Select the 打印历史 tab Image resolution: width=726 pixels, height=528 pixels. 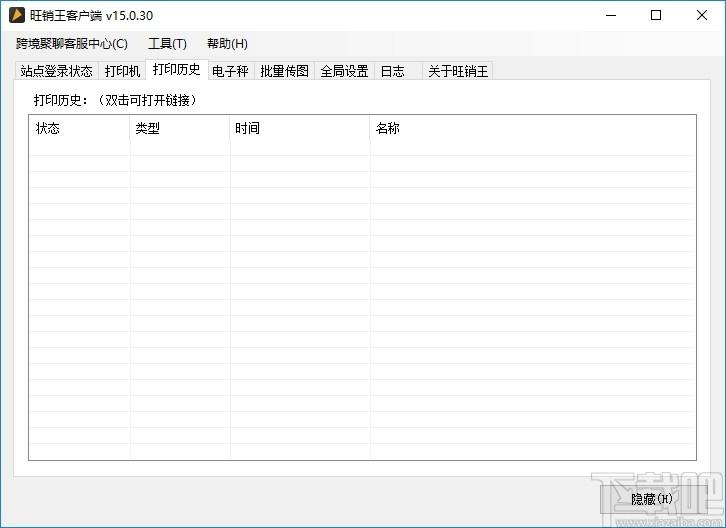coord(177,69)
